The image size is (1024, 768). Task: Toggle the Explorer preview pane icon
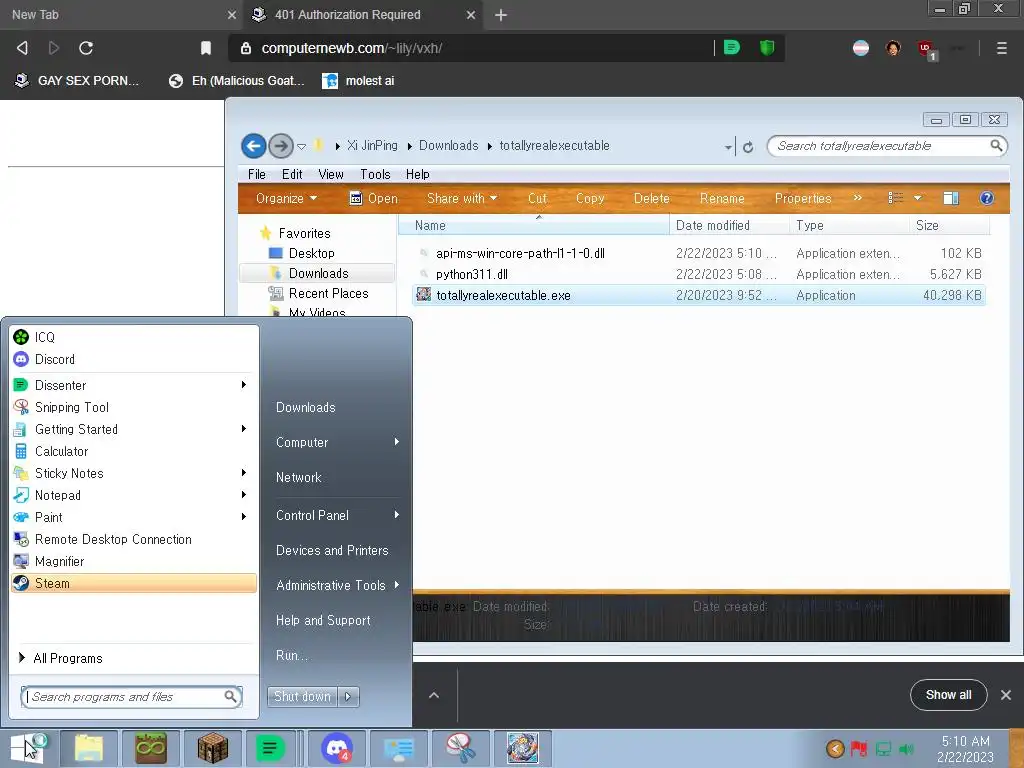[951, 199]
